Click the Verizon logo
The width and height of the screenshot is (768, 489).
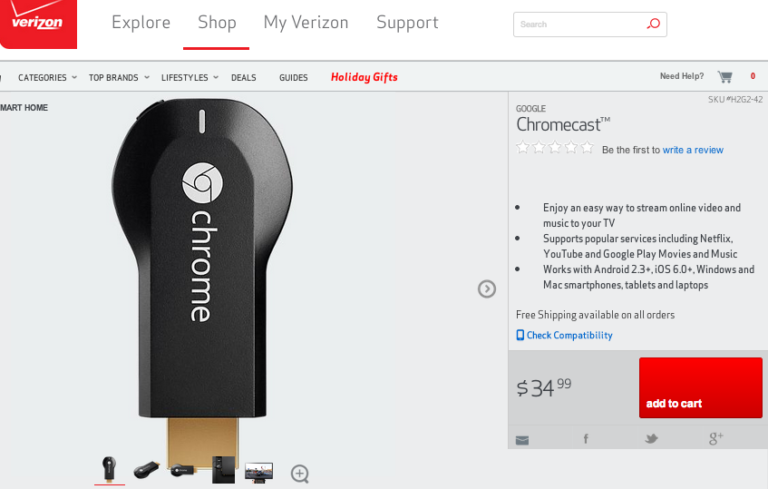coord(37,23)
